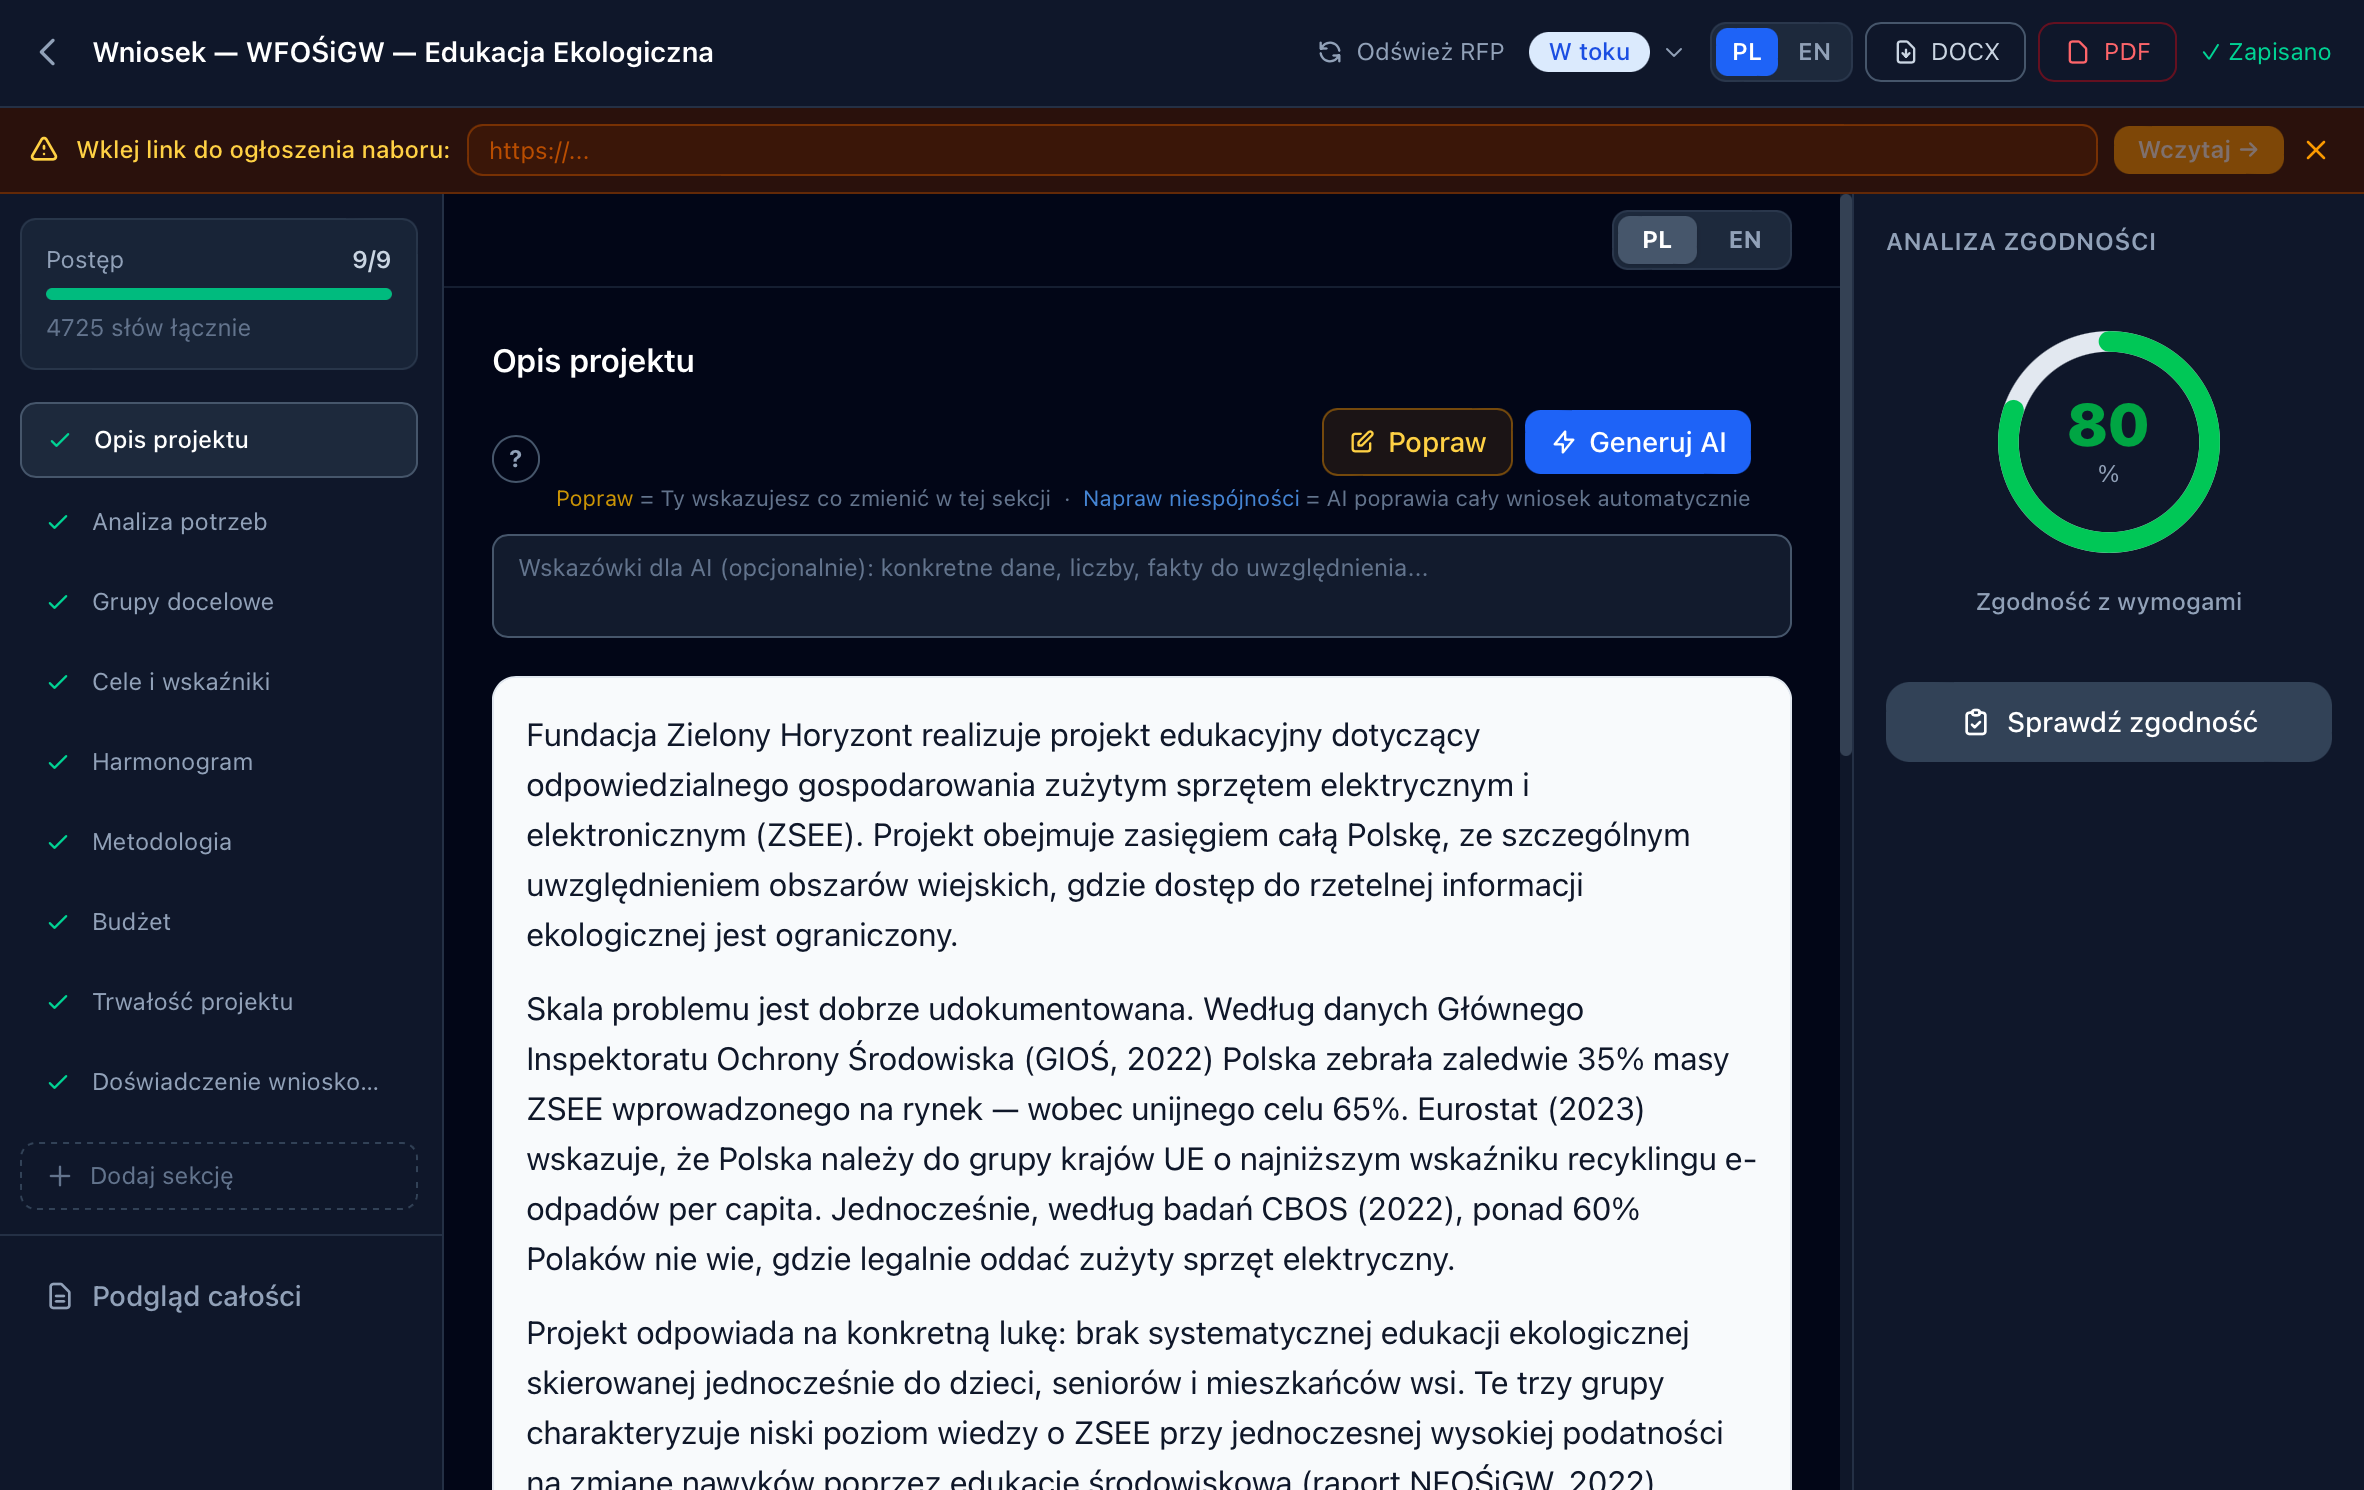
Task: Open the Doświadczenie wniosko... section
Action: point(219,1082)
